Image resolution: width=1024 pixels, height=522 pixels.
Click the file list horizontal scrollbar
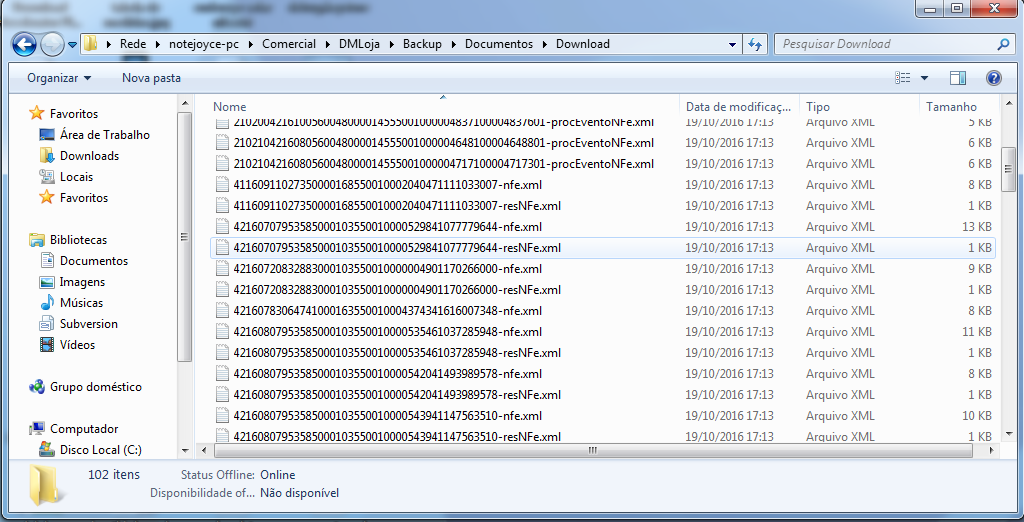pyautogui.click(x=592, y=450)
